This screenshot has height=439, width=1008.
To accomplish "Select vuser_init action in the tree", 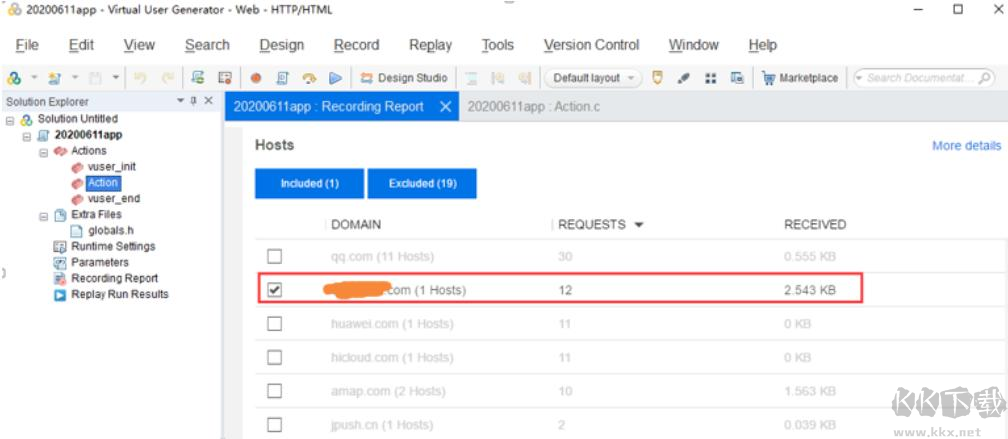I will coord(111,167).
